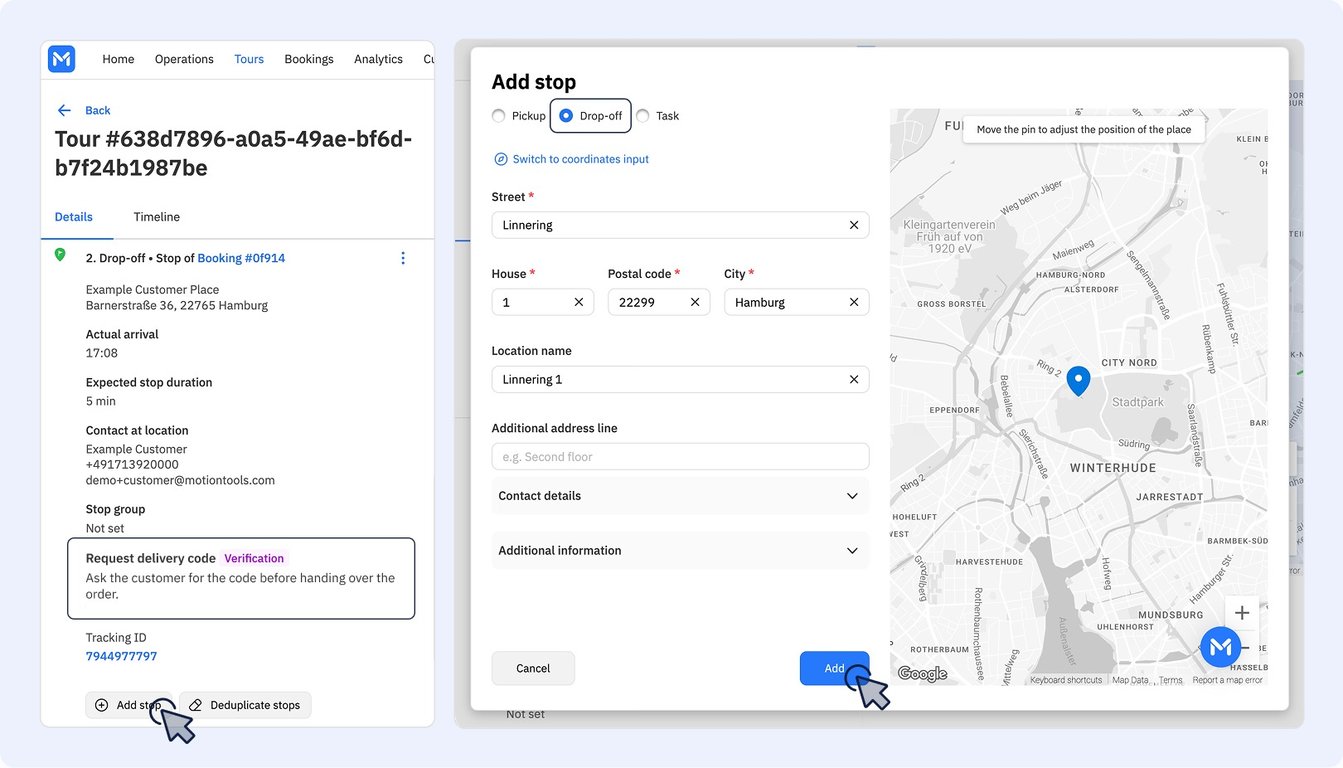Click the MotionTools logo in the top navigation
Image resolution: width=1343 pixels, height=768 pixels.
pyautogui.click(x=61, y=59)
